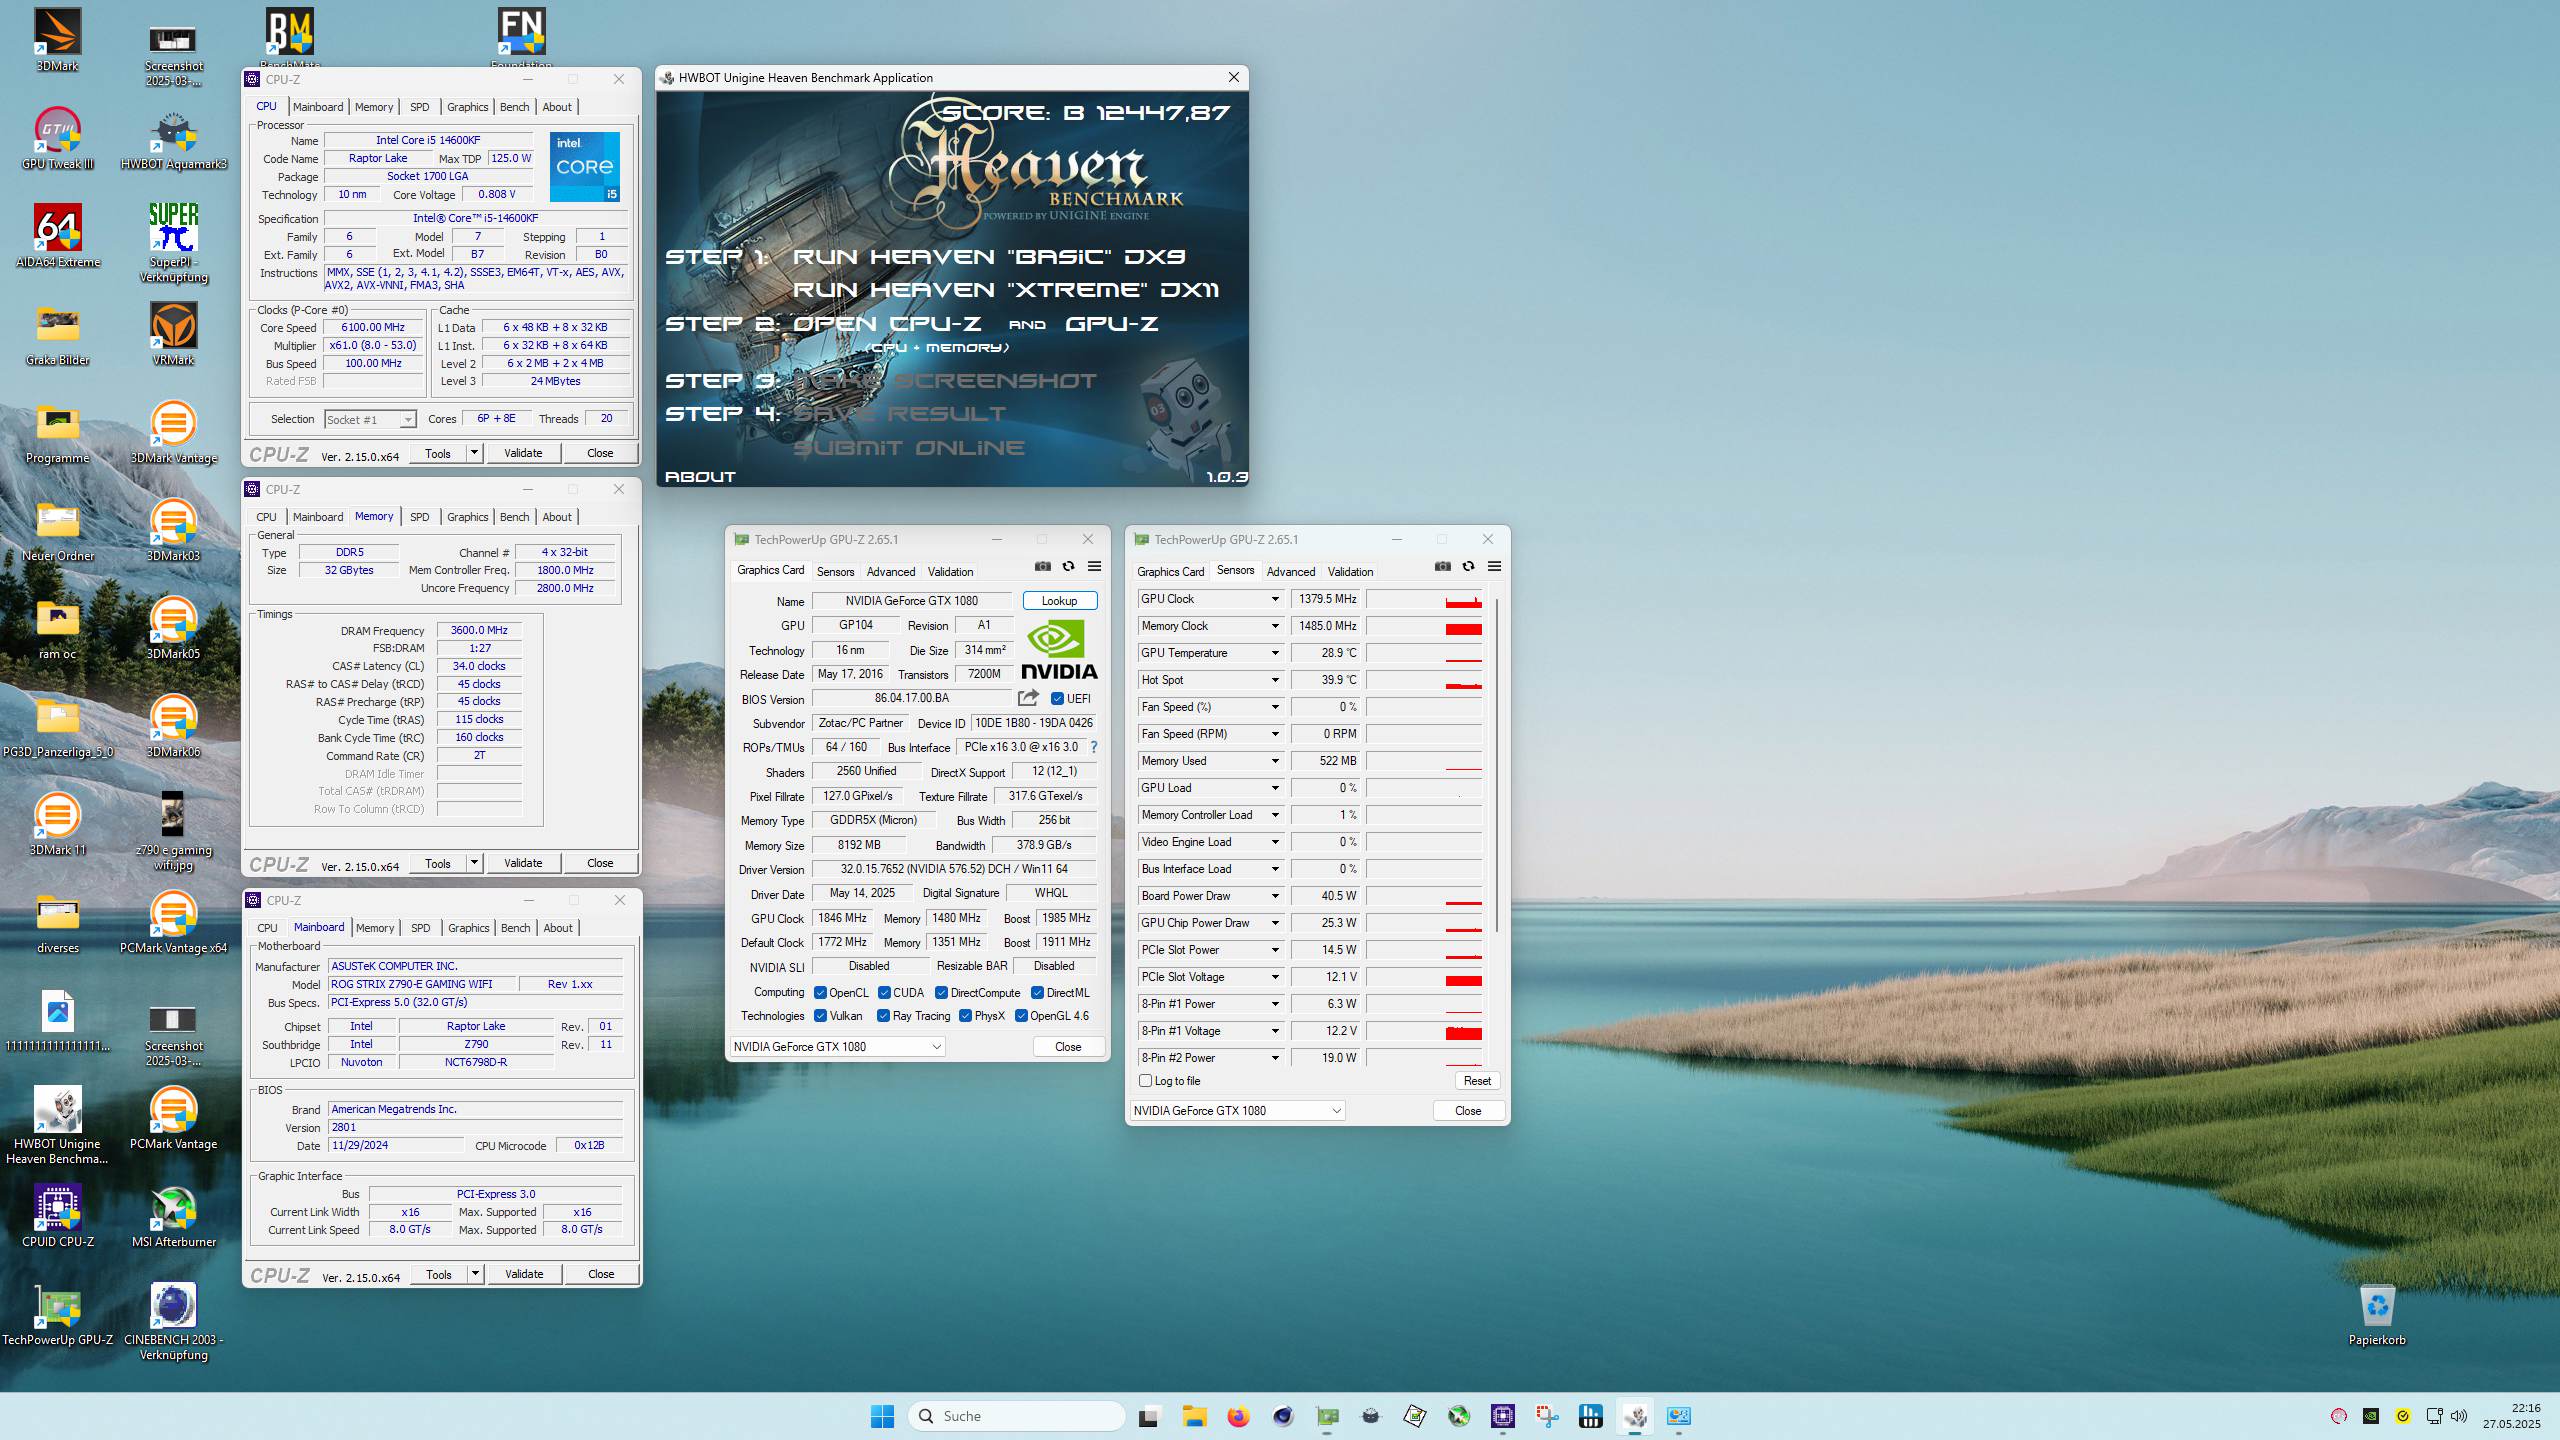This screenshot has width=2560, height=1440.
Task: Toggle the PhysX checkbox in GPU-Z
Action: click(965, 1016)
